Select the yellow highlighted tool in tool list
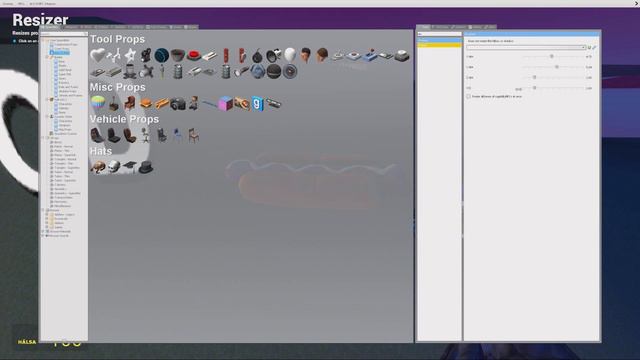This screenshot has width=640, height=360. 439,45
